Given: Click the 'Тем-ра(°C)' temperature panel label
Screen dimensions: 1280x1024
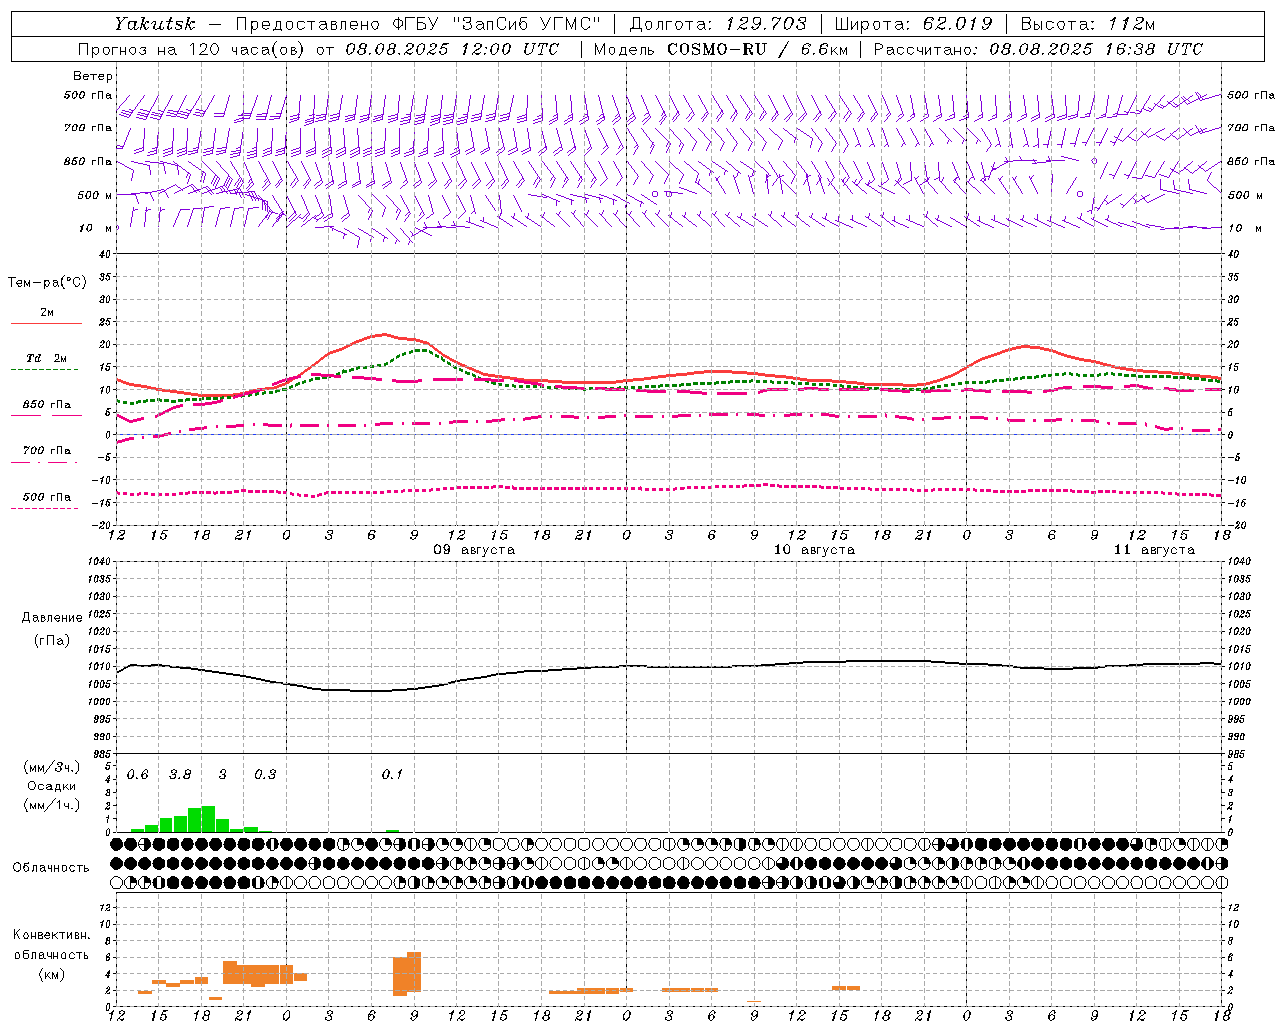Looking at the screenshot, I should click(47, 283).
